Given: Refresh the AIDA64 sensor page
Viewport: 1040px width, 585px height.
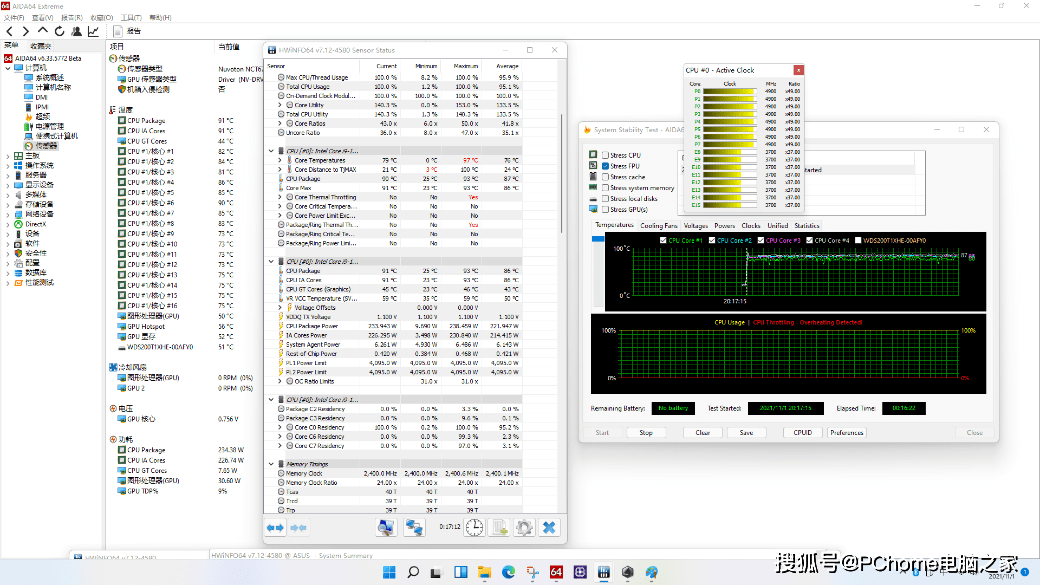Looking at the screenshot, I should pyautogui.click(x=60, y=31).
